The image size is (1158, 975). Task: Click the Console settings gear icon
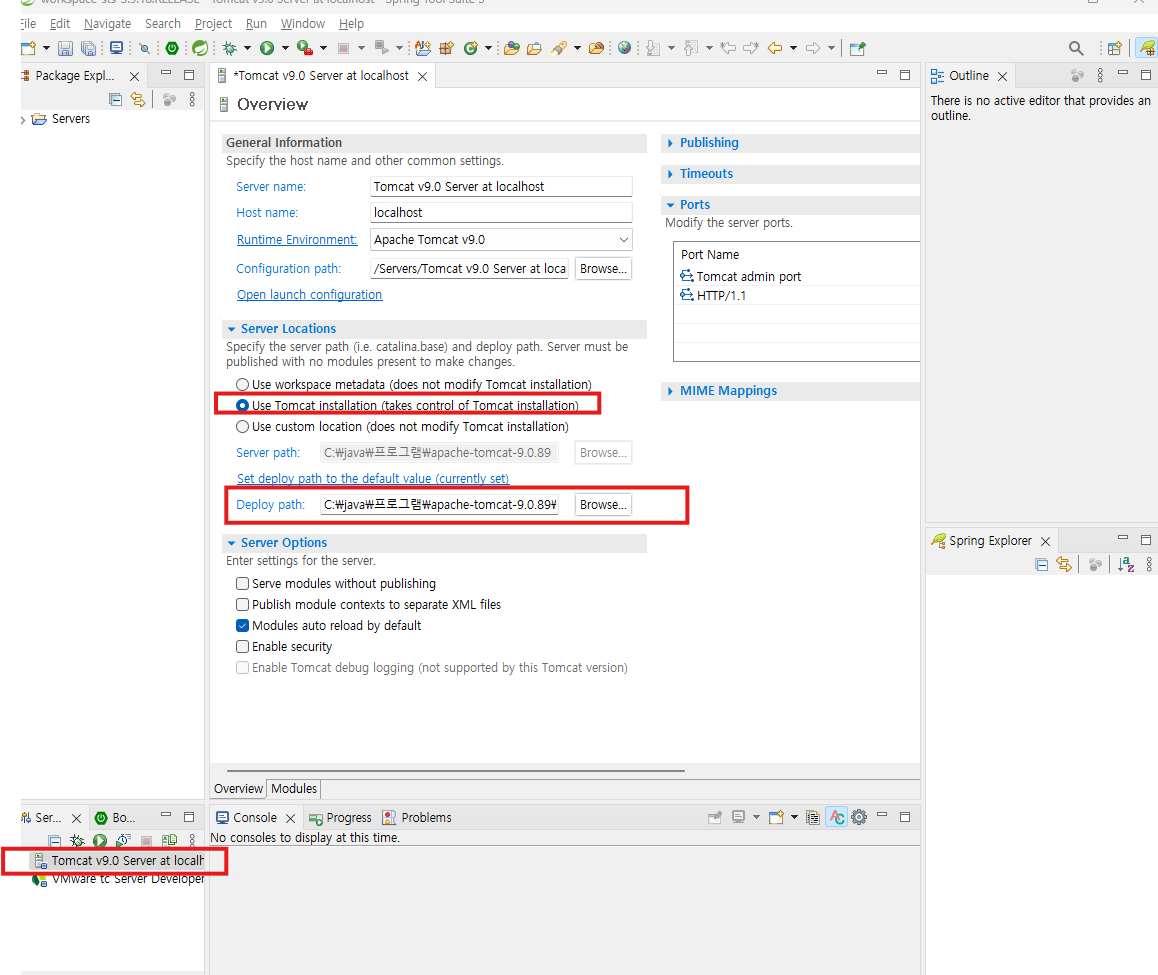[859, 818]
